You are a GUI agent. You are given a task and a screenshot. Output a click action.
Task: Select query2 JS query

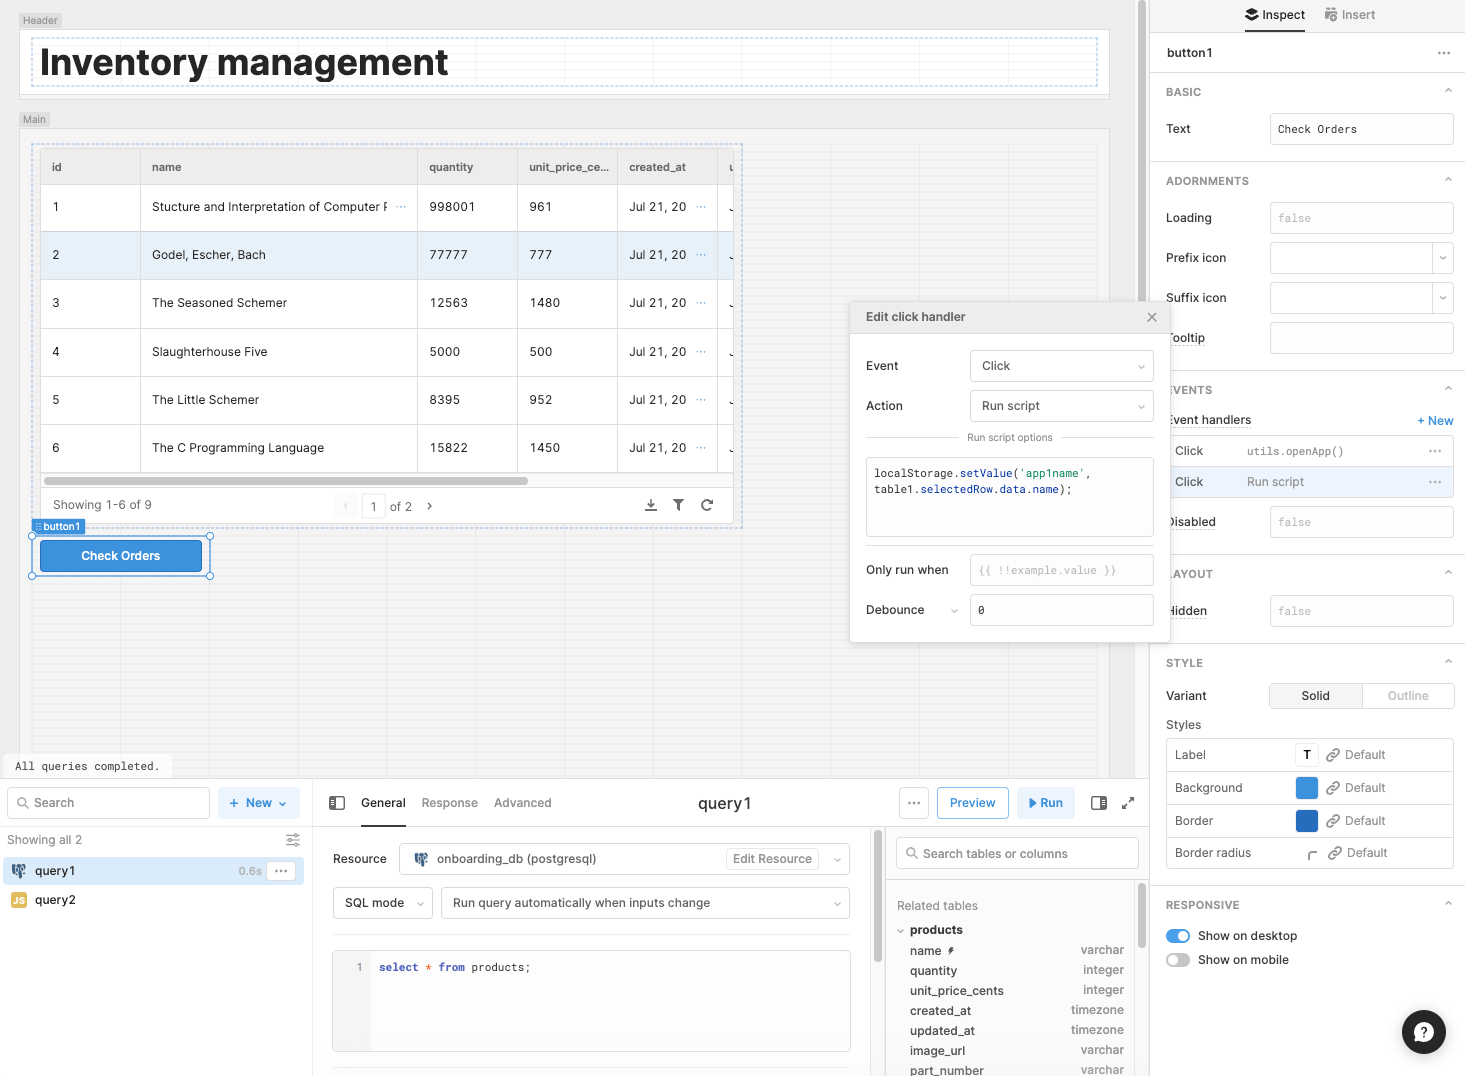click(154, 900)
